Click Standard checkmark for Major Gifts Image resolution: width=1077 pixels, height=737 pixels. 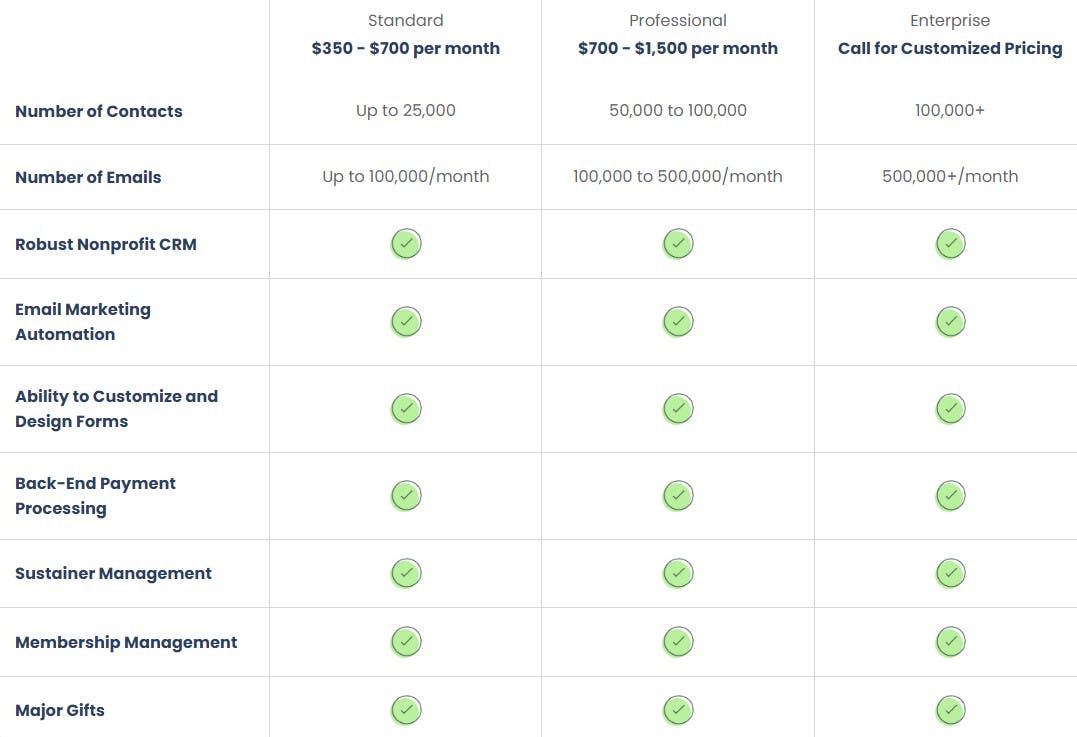click(405, 710)
